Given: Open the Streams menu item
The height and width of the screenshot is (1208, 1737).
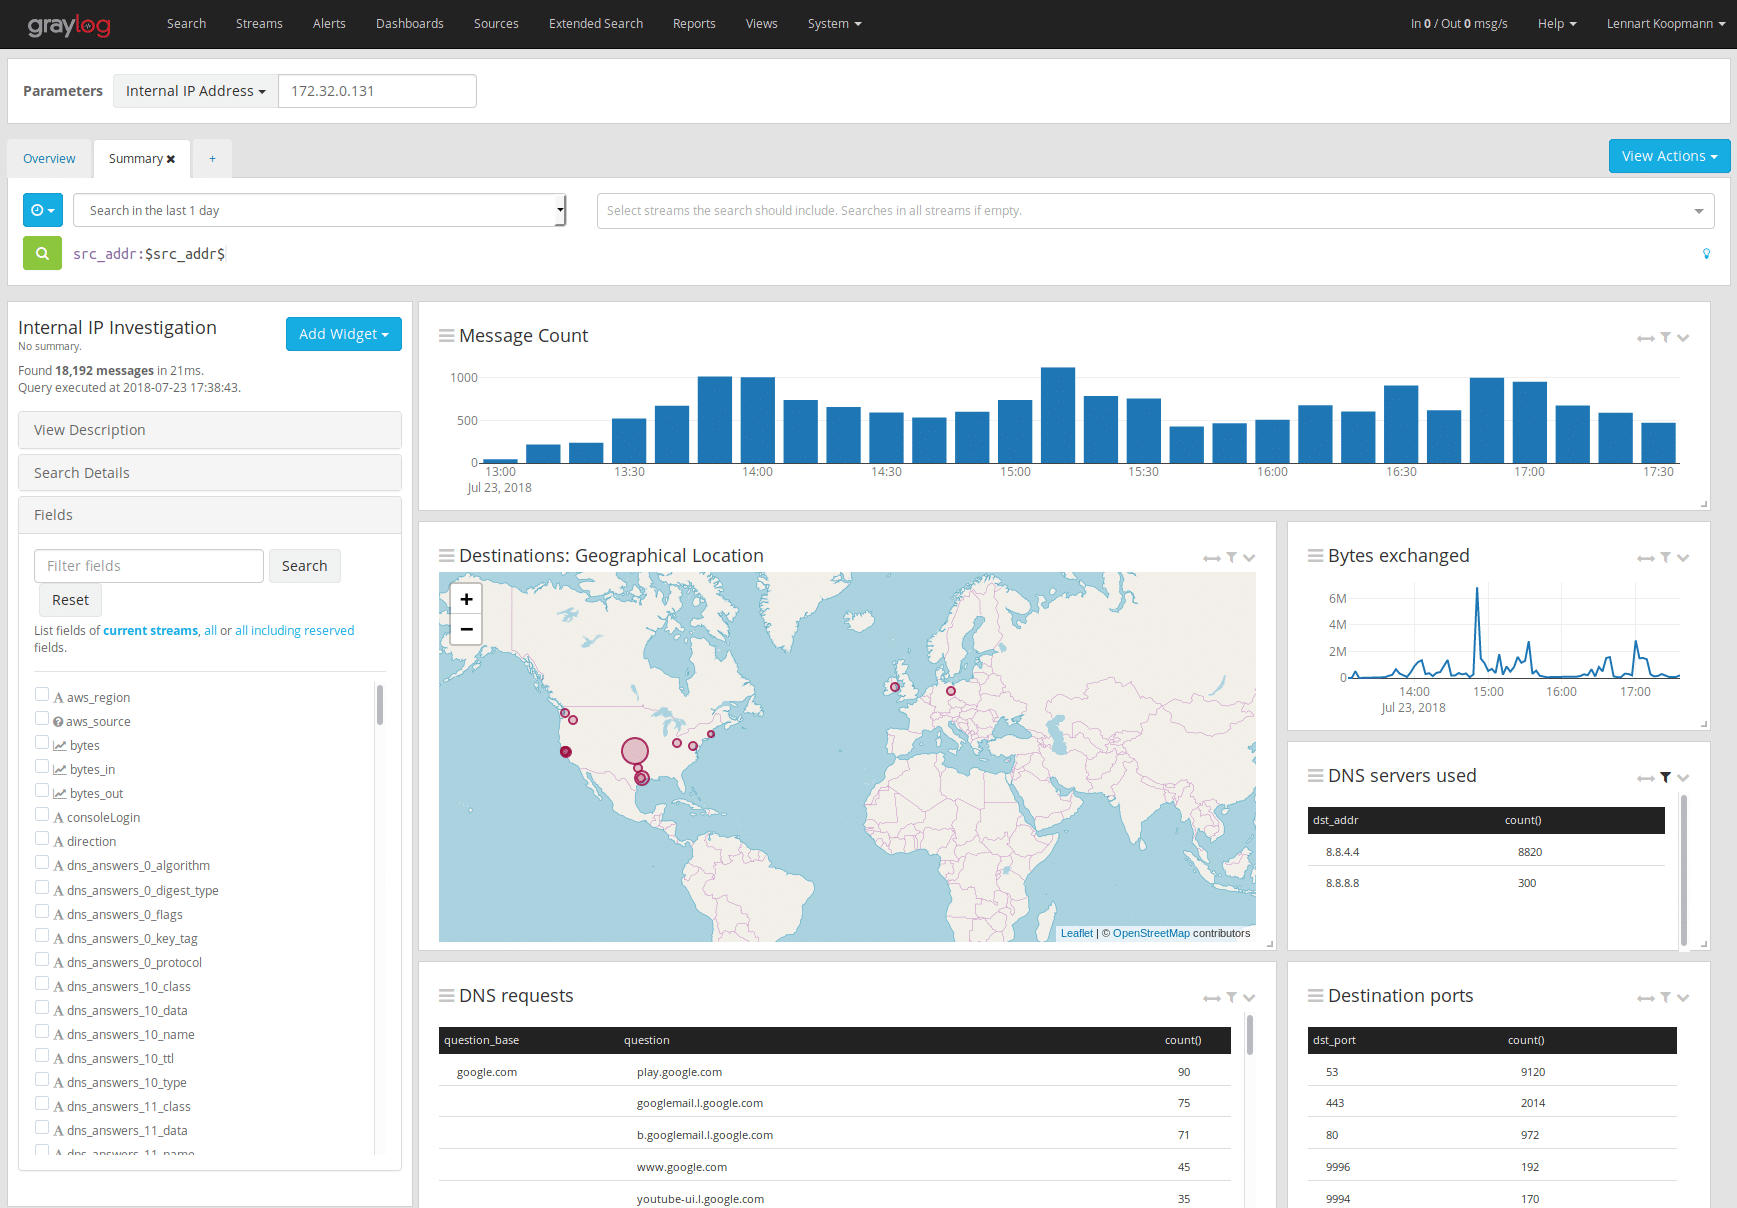Looking at the screenshot, I should [259, 24].
